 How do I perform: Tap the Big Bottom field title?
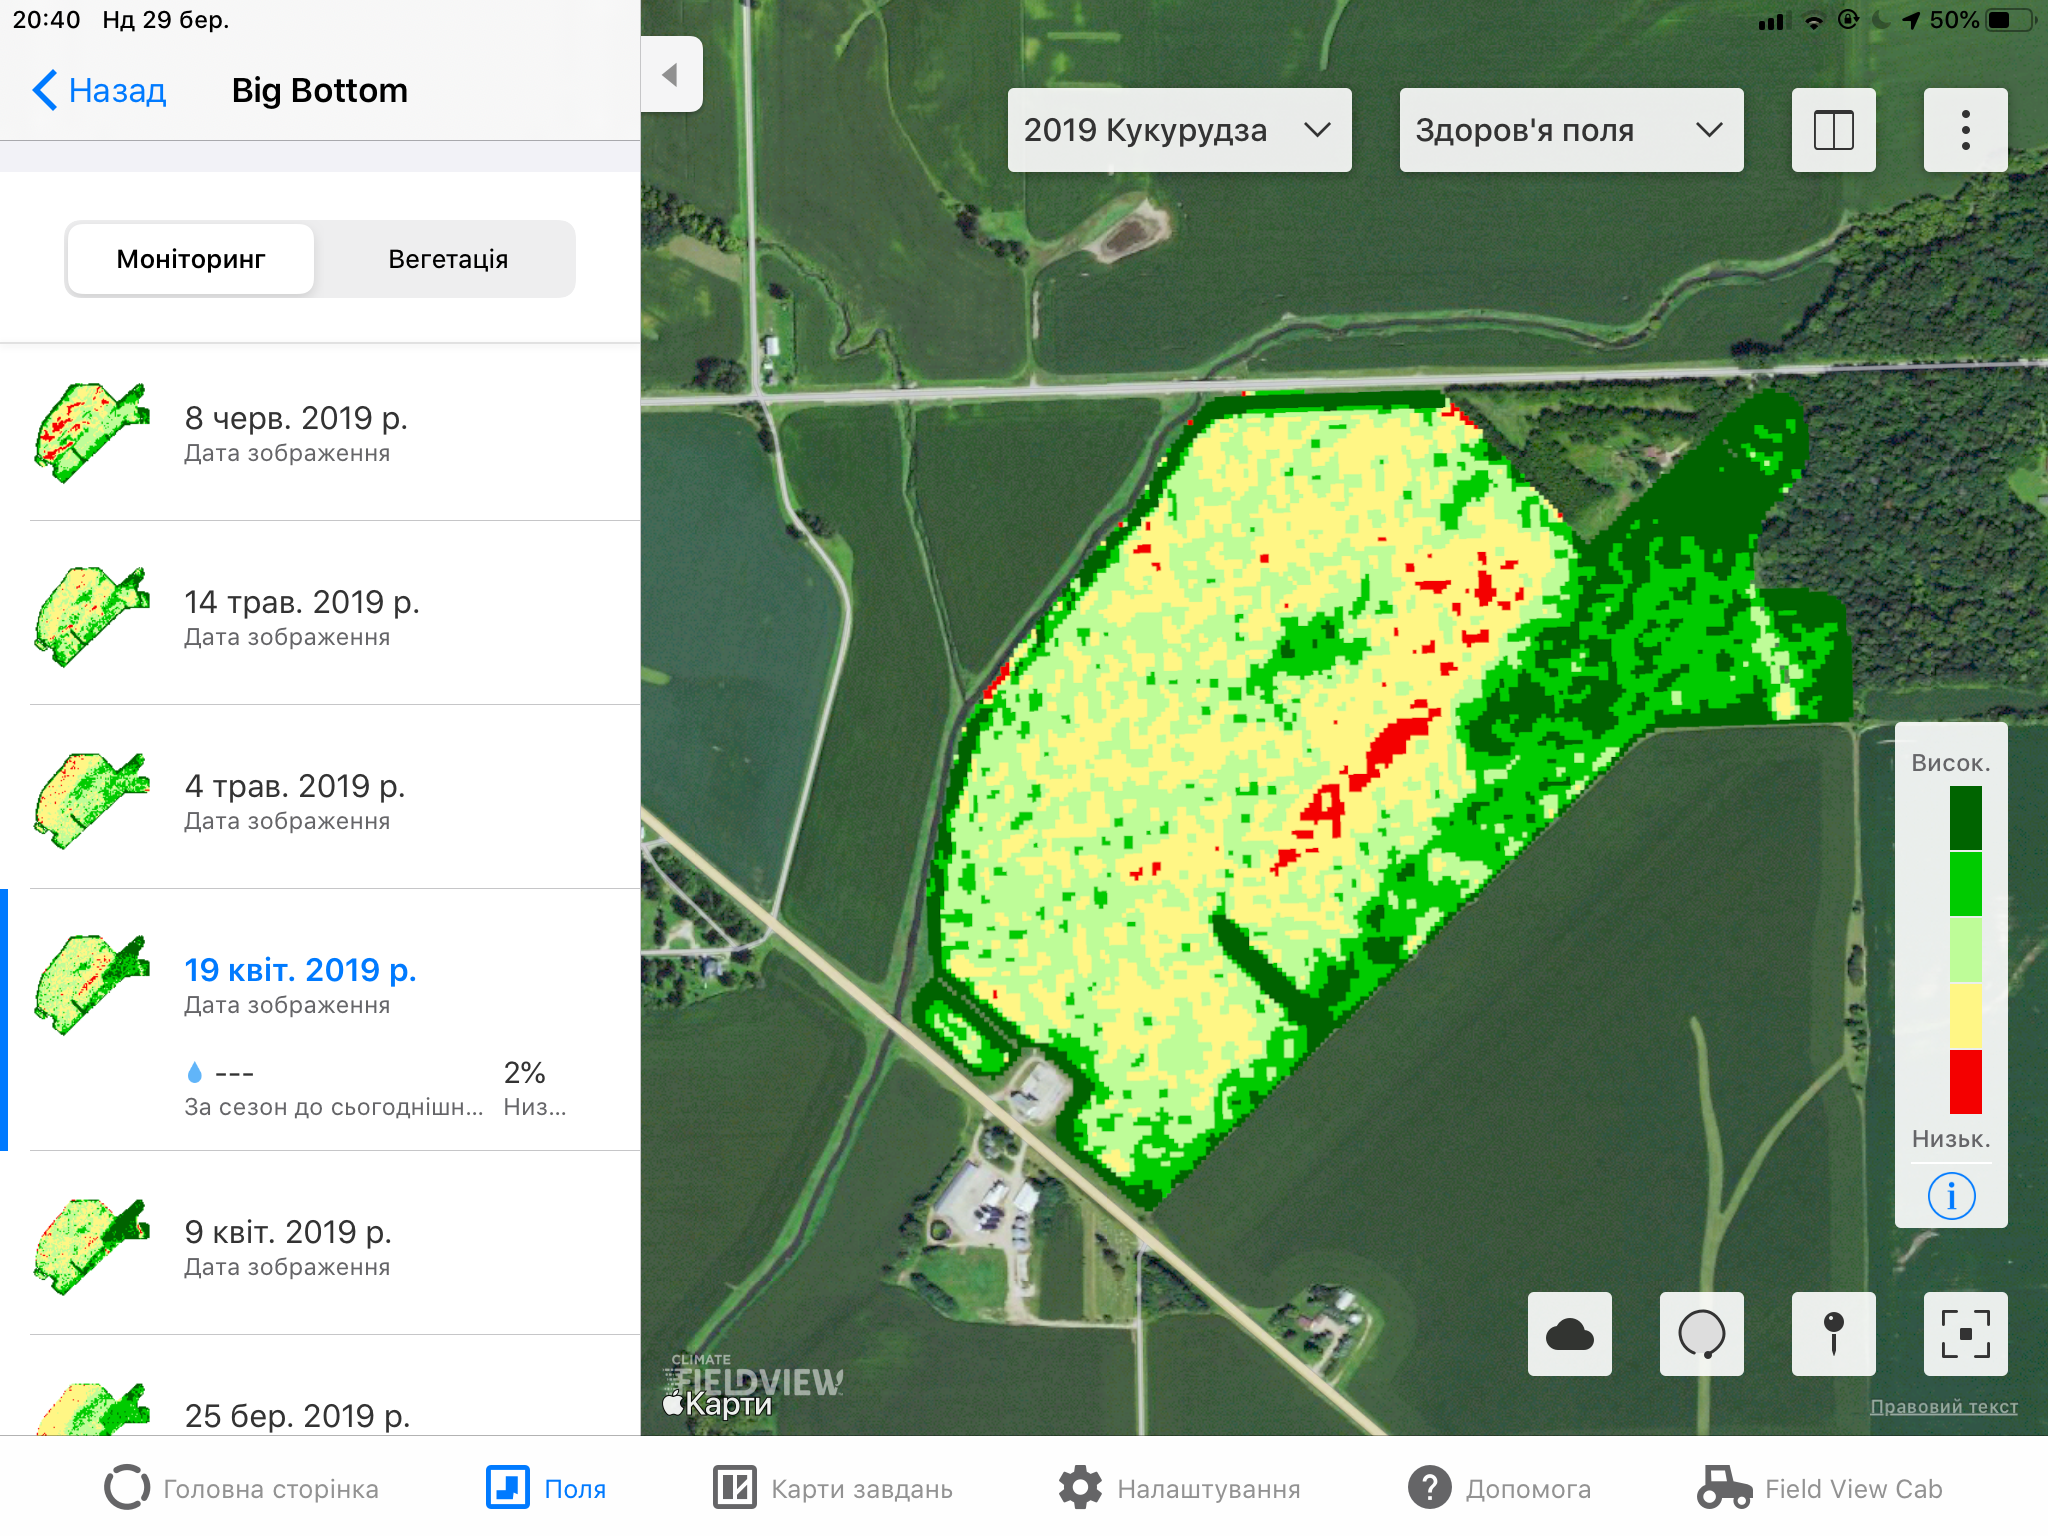(x=320, y=90)
